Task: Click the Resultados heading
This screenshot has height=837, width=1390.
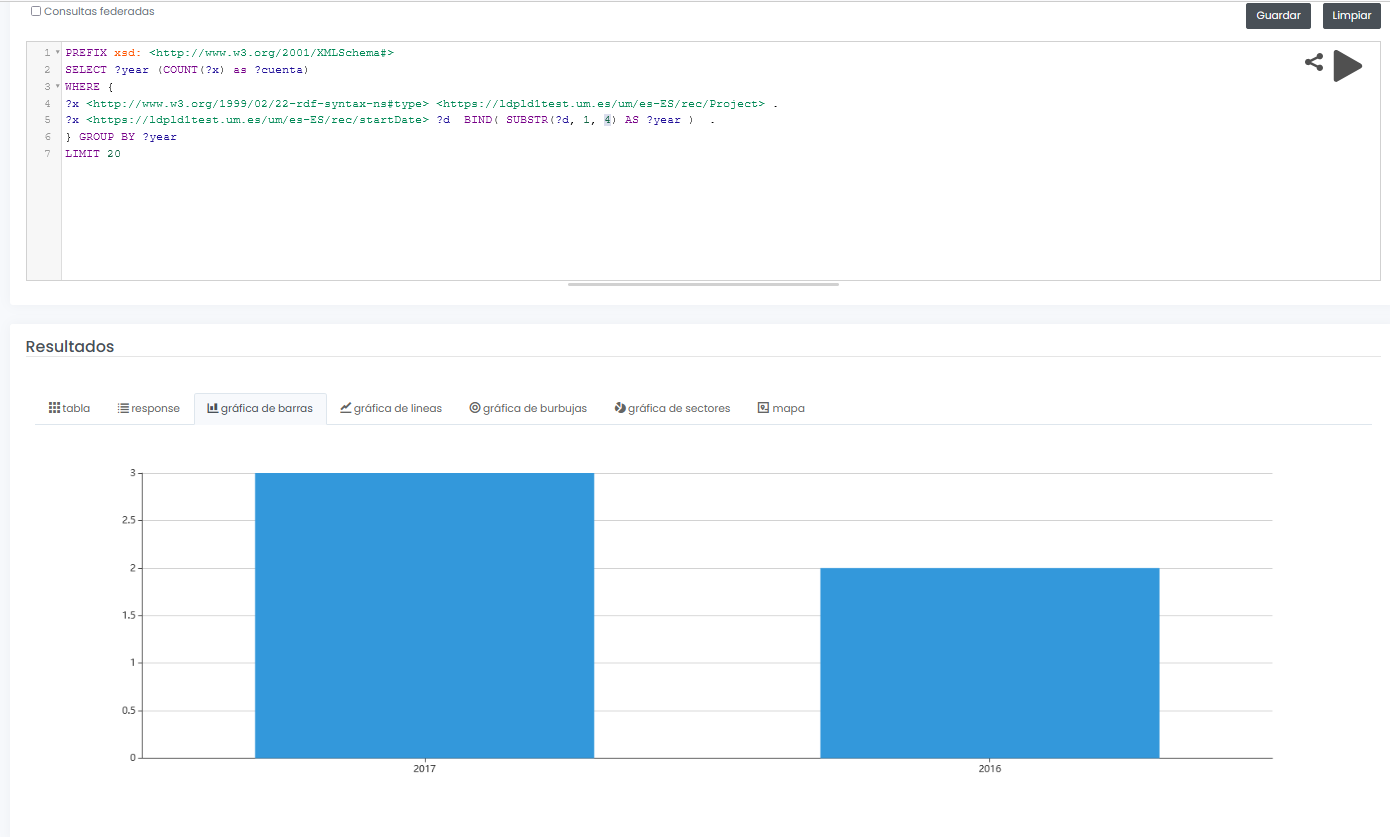Action: pos(70,347)
